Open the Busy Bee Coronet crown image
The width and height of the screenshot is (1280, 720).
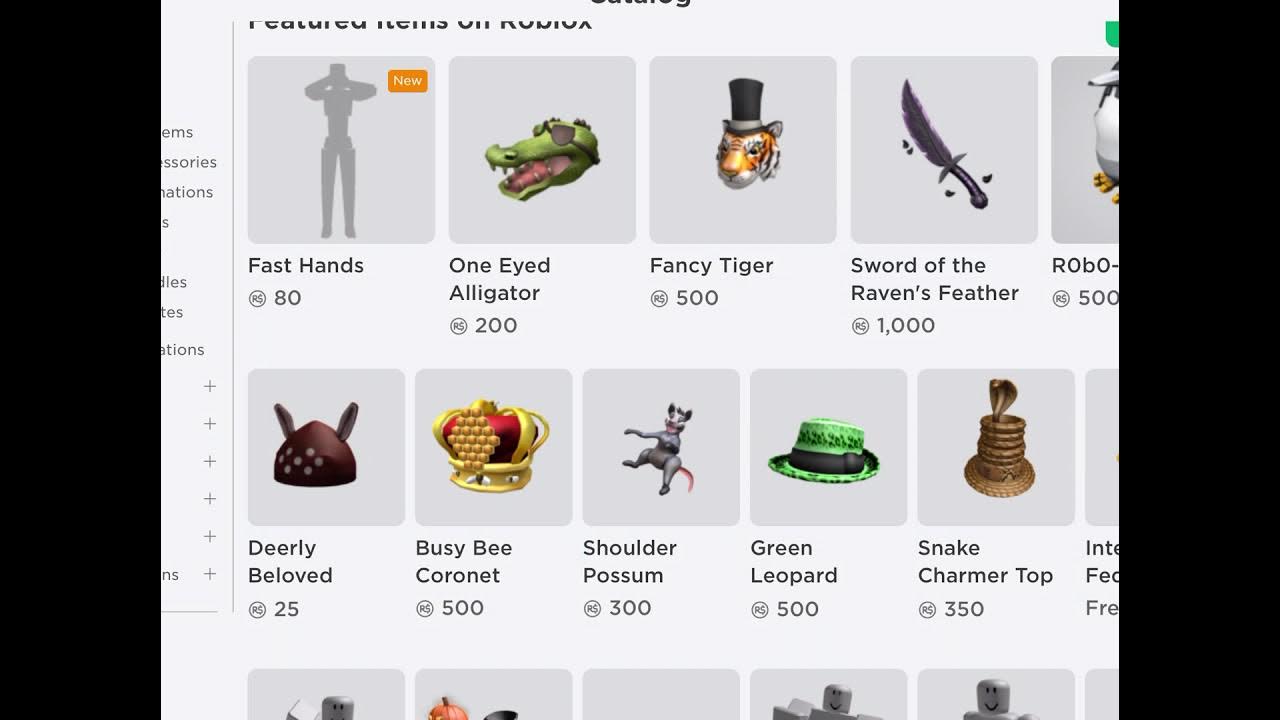pyautogui.click(x=494, y=447)
